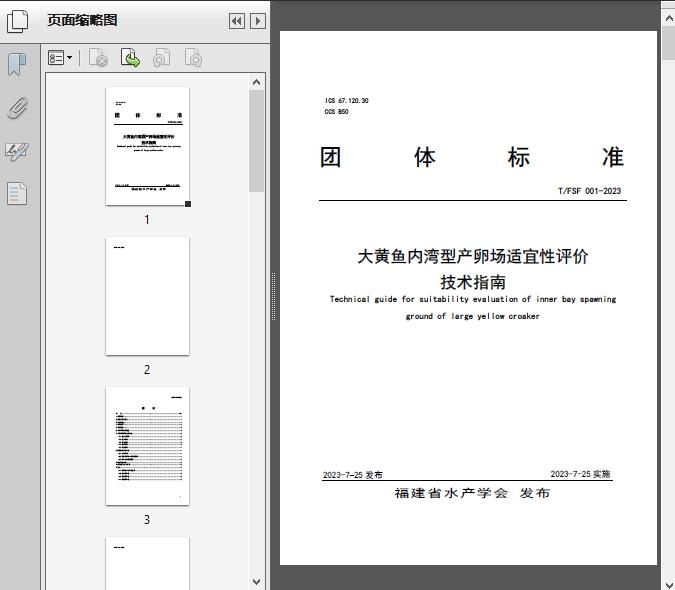
Task: Rotate pages clockwise
Action: [193, 58]
